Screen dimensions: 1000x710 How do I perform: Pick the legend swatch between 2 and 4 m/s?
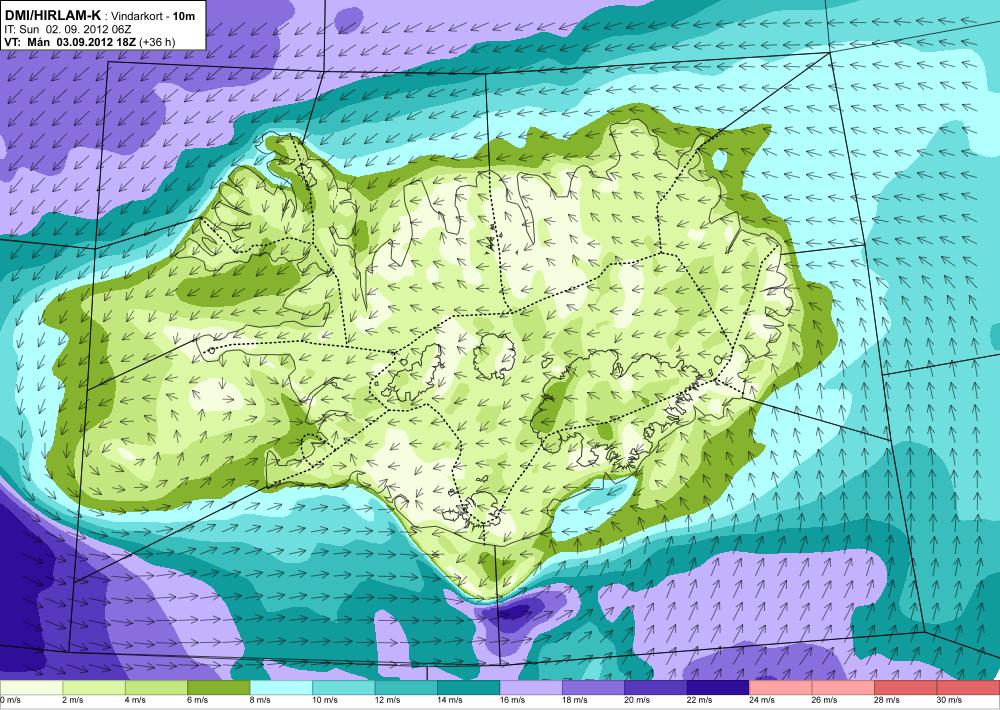point(94,688)
